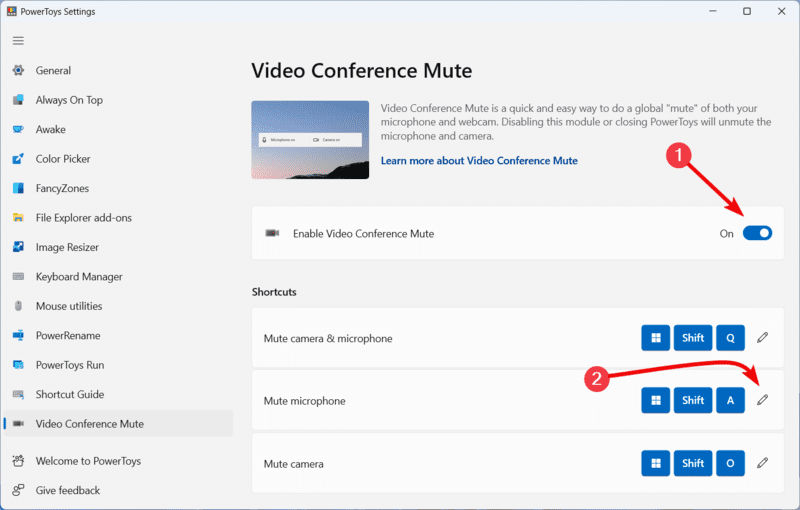Click the Mute microphone label text

pos(305,401)
